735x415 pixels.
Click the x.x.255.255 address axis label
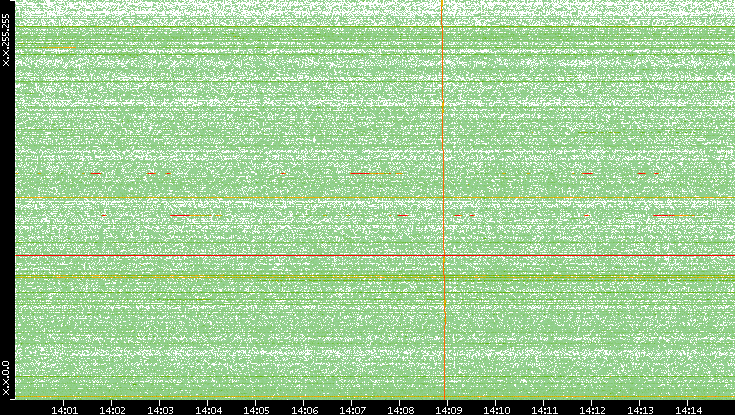coord(6,40)
